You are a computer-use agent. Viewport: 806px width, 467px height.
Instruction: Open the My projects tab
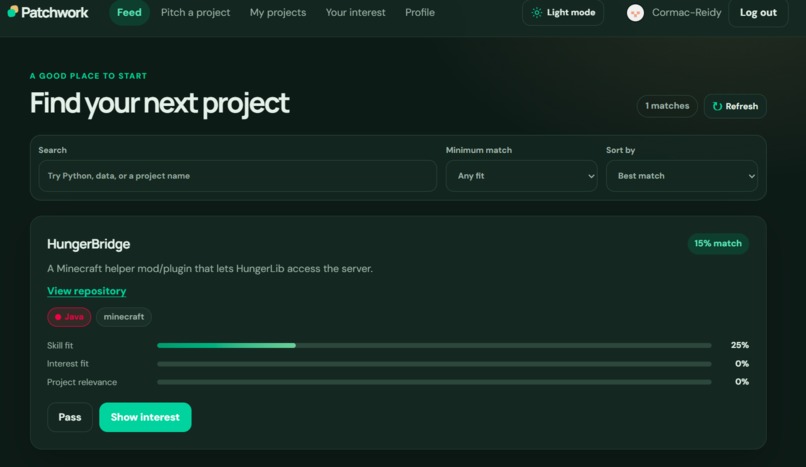pos(278,12)
